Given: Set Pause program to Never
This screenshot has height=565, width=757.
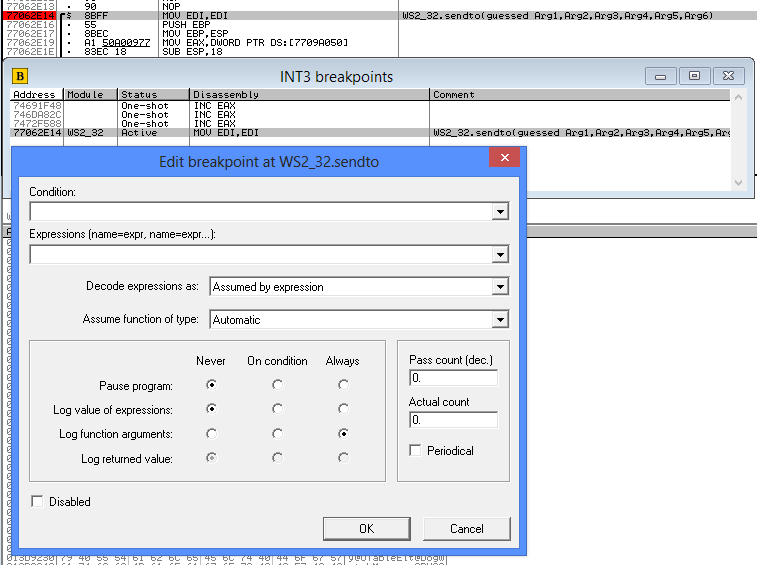Looking at the screenshot, I should [x=211, y=385].
